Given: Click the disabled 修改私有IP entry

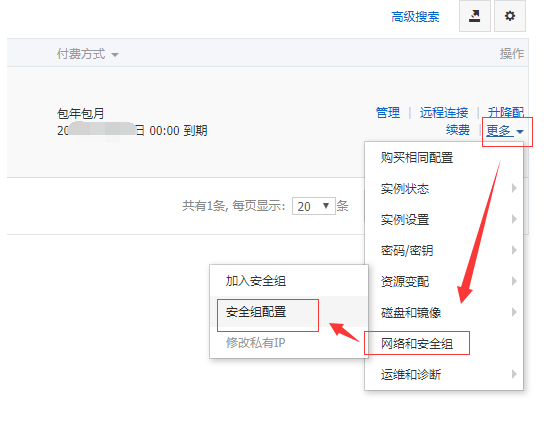Looking at the screenshot, I should tap(289, 342).
